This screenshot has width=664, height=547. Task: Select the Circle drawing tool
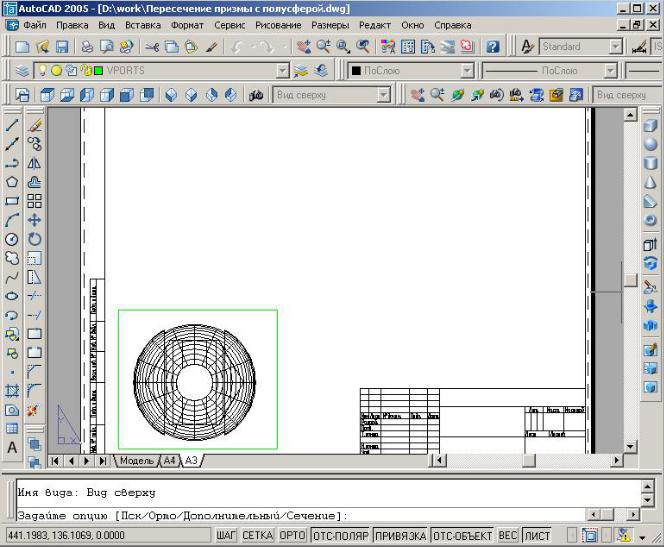[12, 239]
